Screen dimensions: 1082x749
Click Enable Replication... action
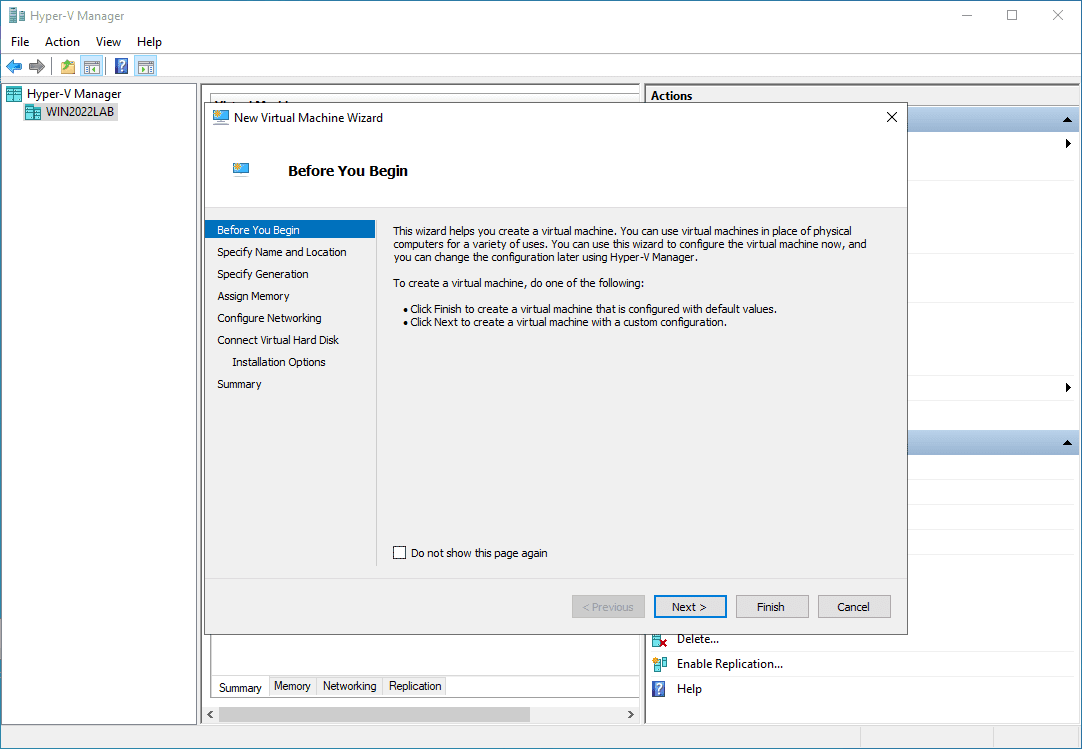[729, 664]
